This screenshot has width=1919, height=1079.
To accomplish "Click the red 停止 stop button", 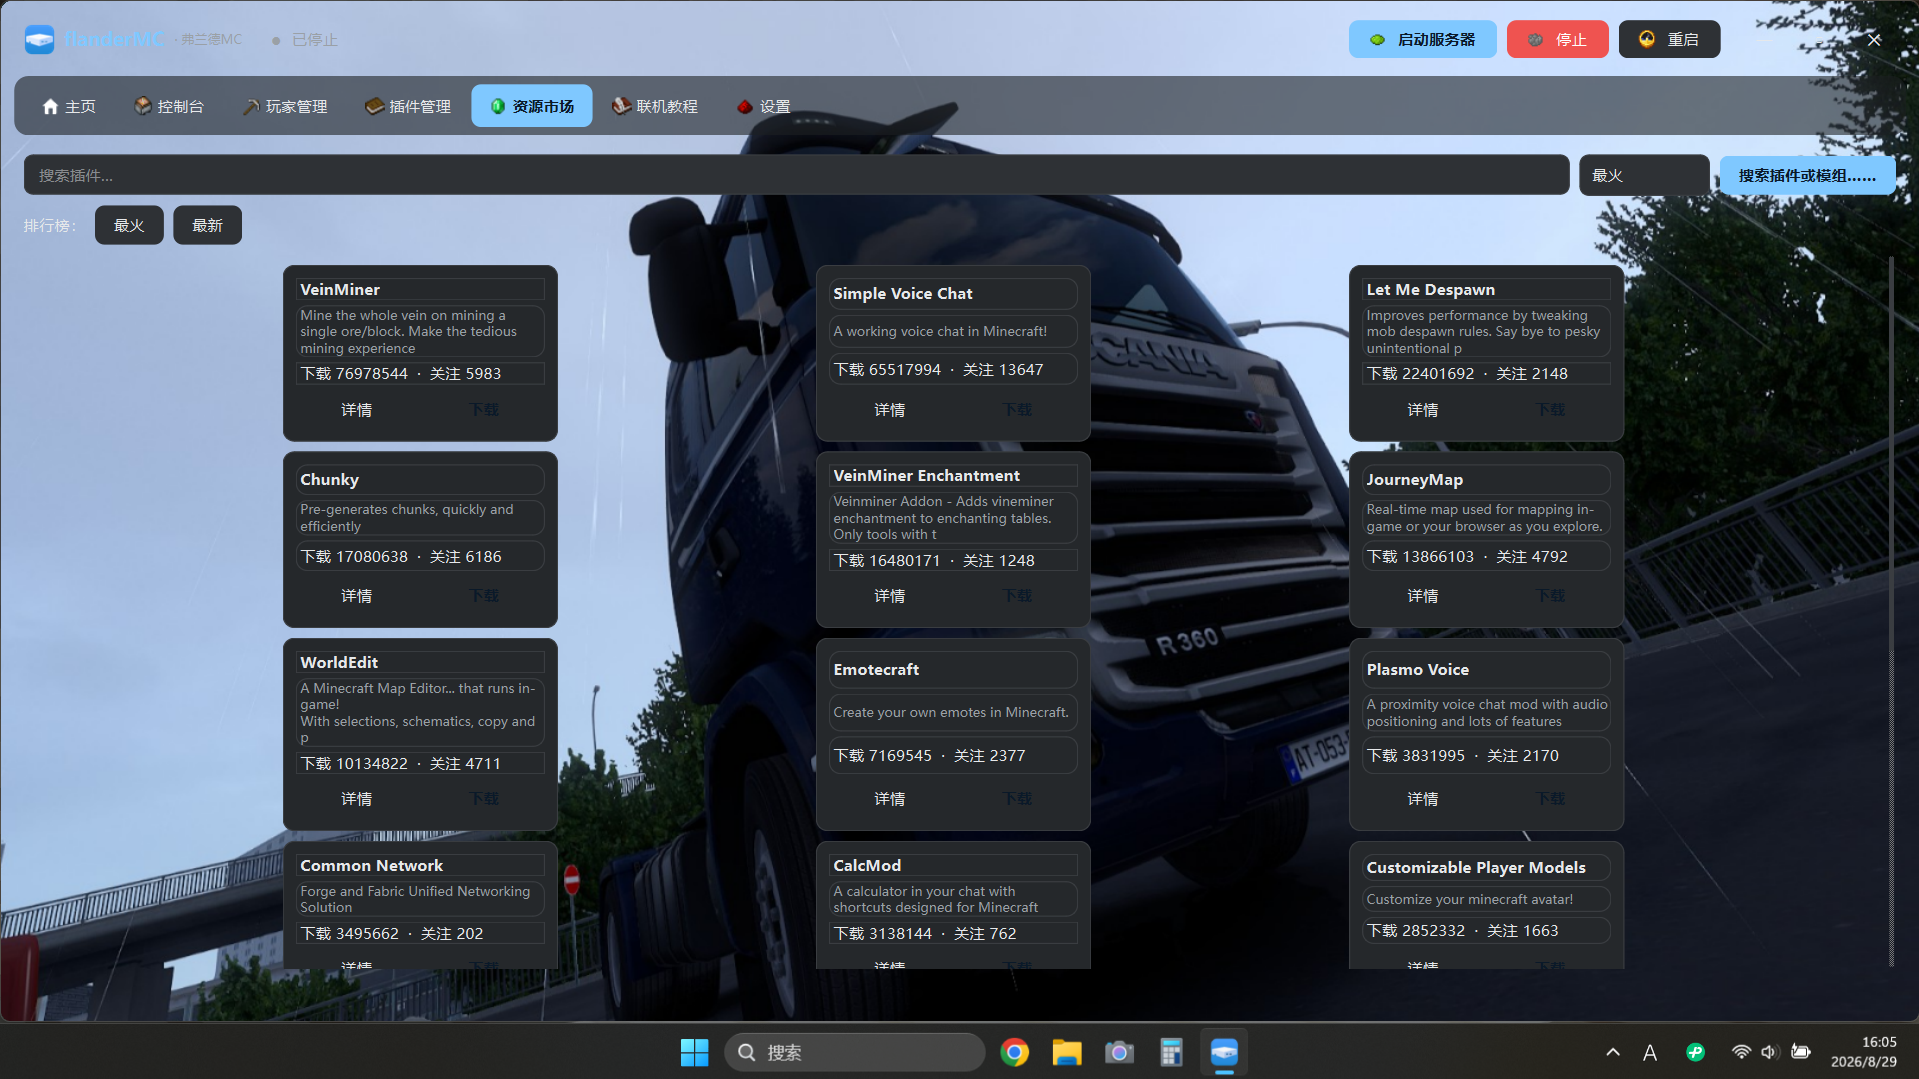I will 1558,39.
